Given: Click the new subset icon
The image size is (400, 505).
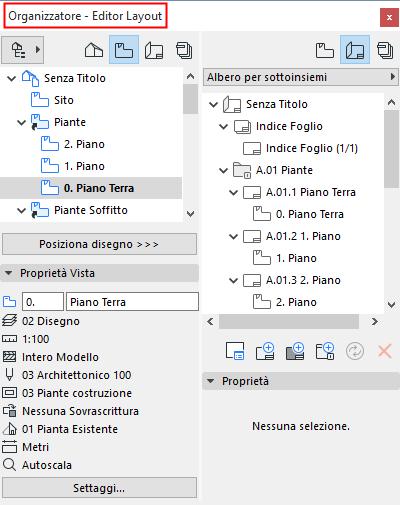Looking at the screenshot, I should click(x=325, y=351).
